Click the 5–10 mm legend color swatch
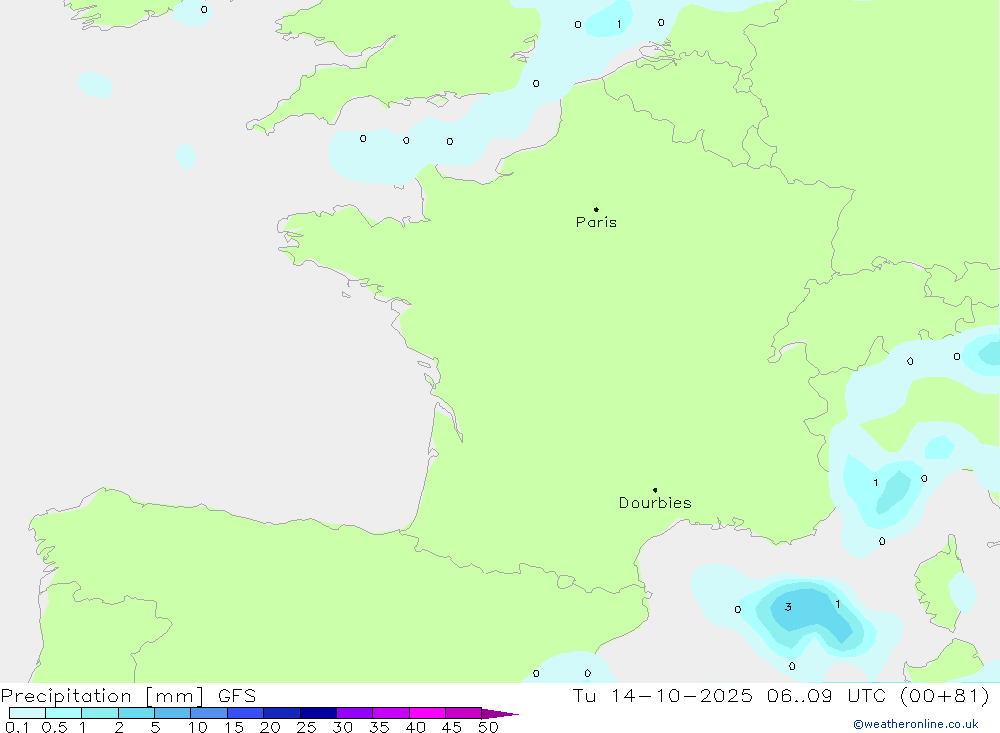The image size is (1000, 733). coord(173,713)
